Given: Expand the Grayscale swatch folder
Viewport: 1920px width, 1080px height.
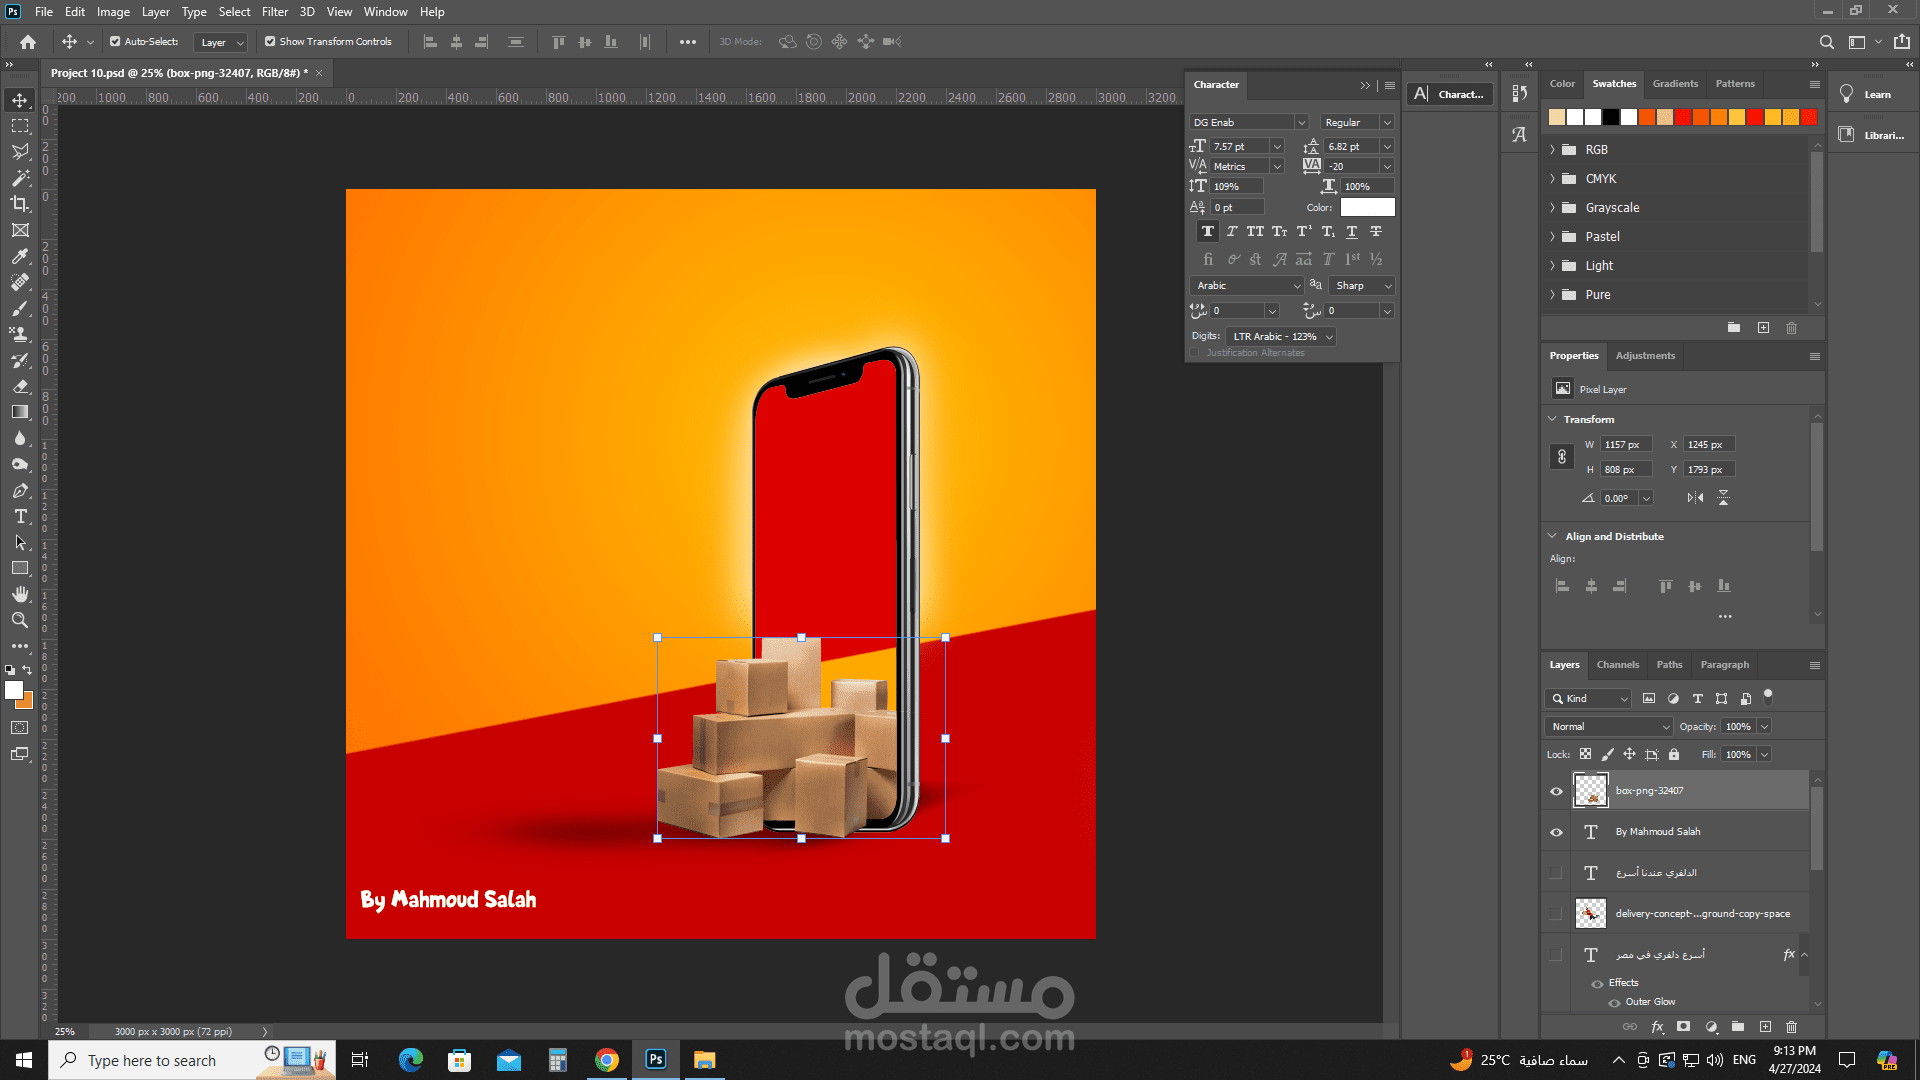Looking at the screenshot, I should [x=1553, y=208].
